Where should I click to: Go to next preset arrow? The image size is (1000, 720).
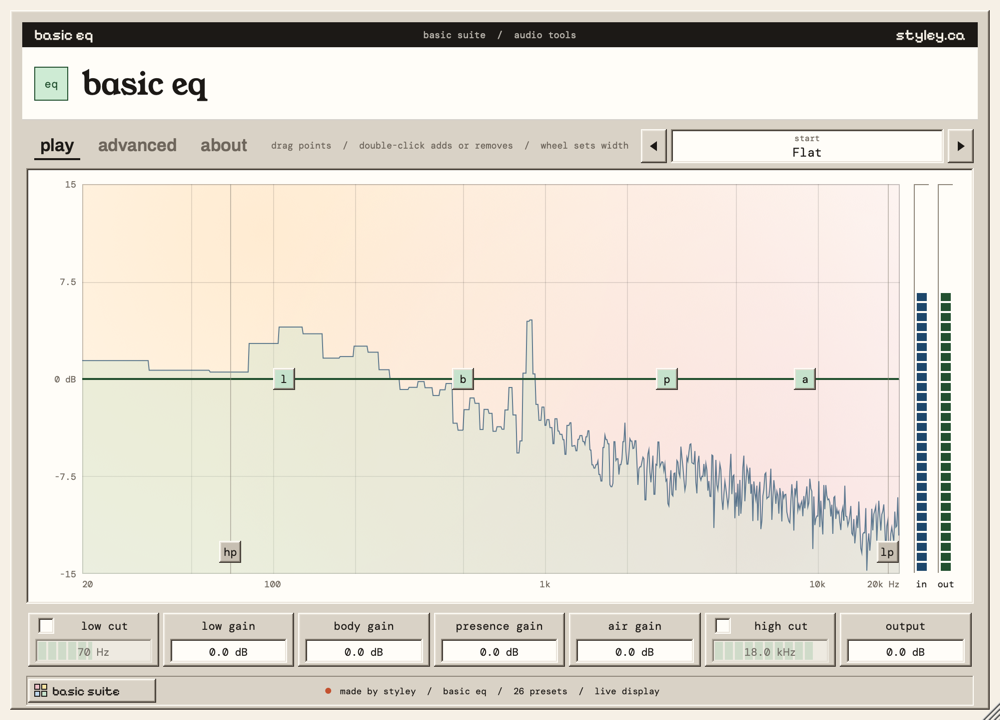(960, 146)
